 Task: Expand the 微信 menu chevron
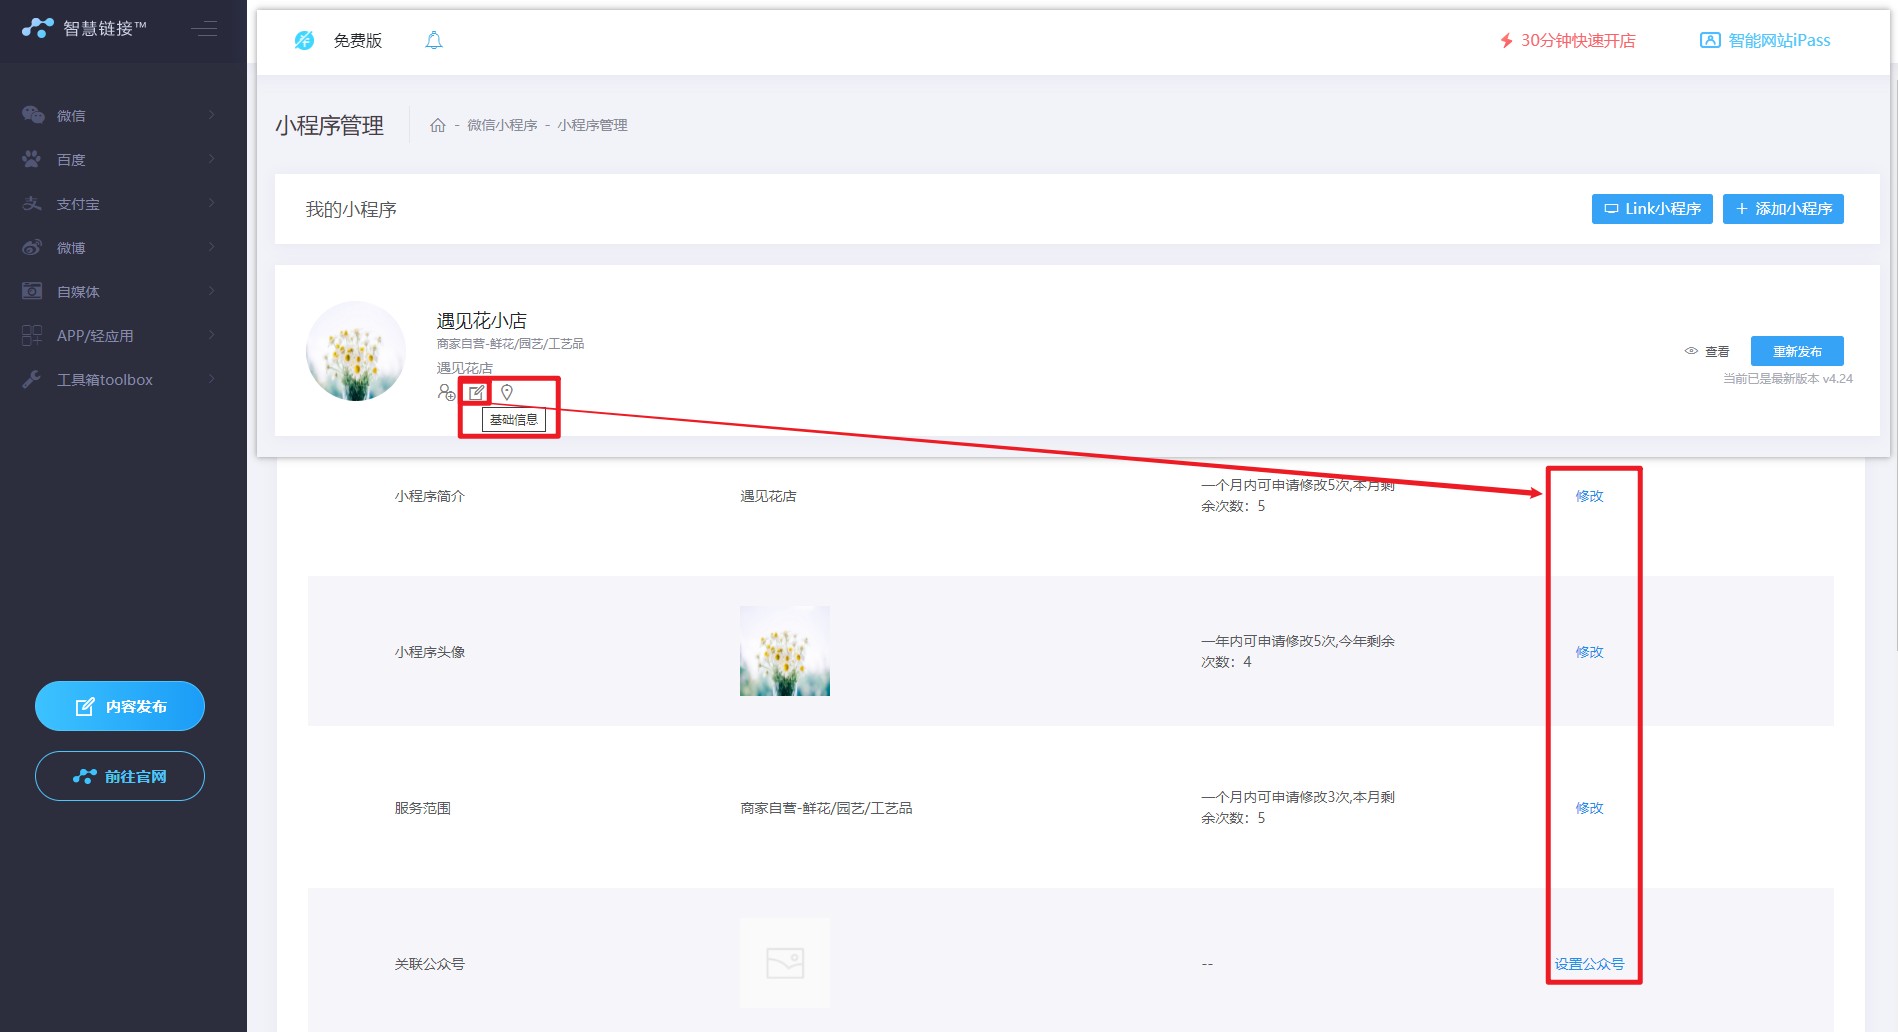[211, 115]
